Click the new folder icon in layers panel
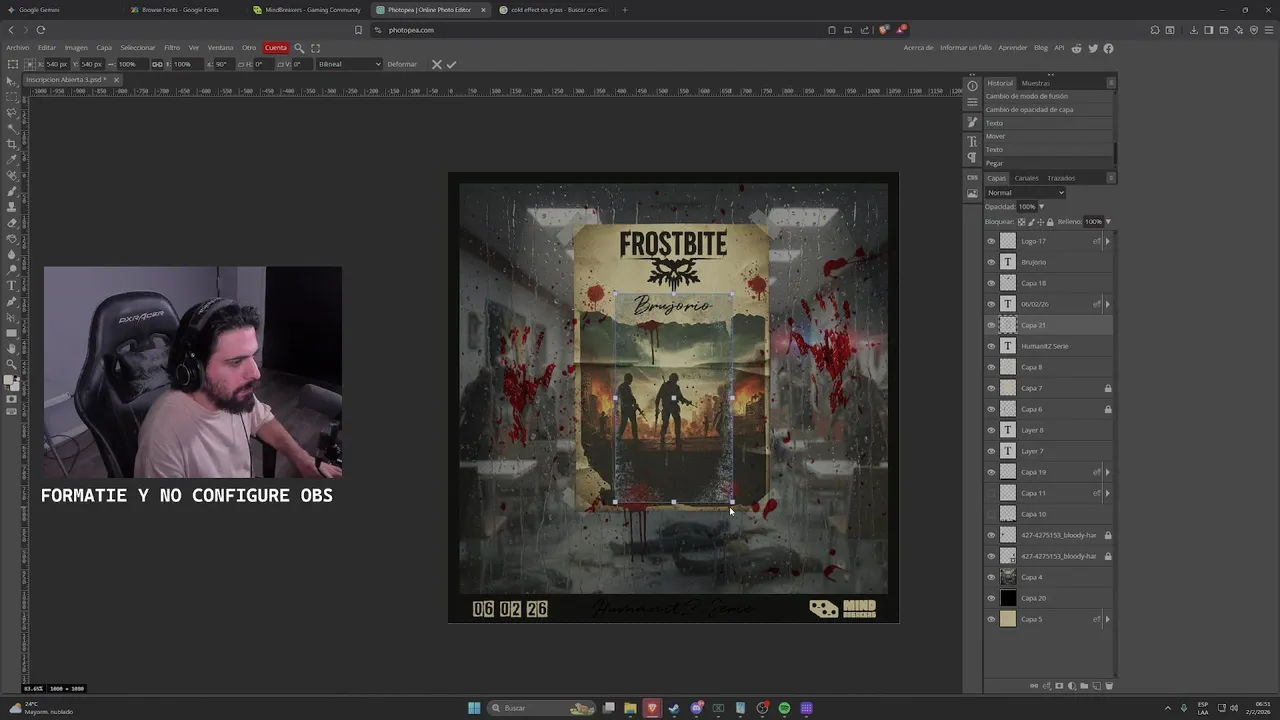Screen dimensions: 1280x720 pyautogui.click(x=1084, y=686)
